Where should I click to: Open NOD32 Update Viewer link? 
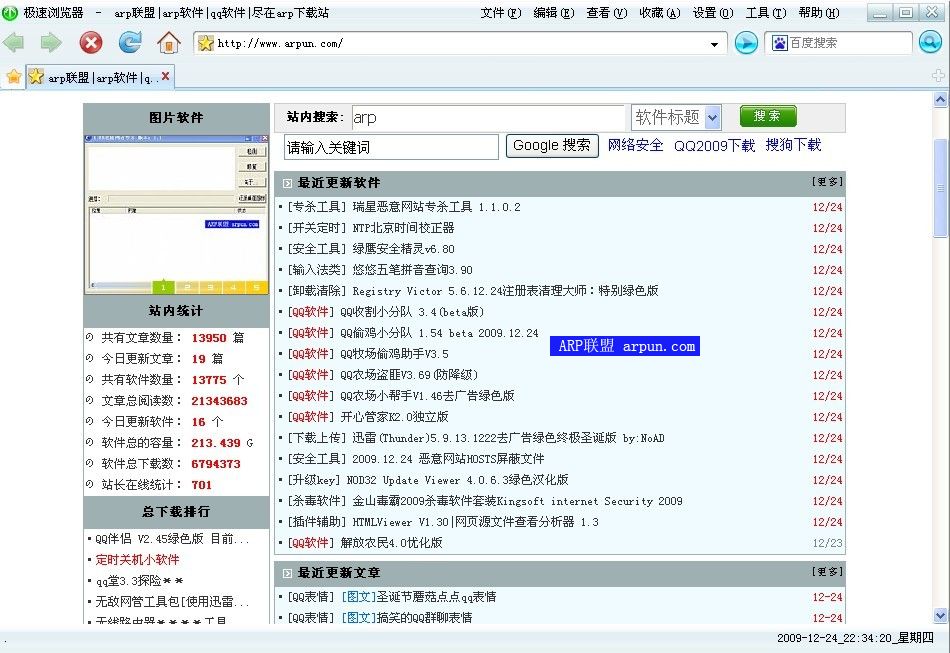point(457,480)
